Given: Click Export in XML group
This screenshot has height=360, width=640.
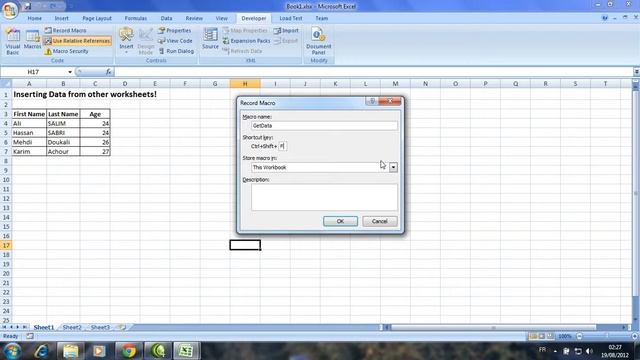Looking at the screenshot, I should [286, 41].
